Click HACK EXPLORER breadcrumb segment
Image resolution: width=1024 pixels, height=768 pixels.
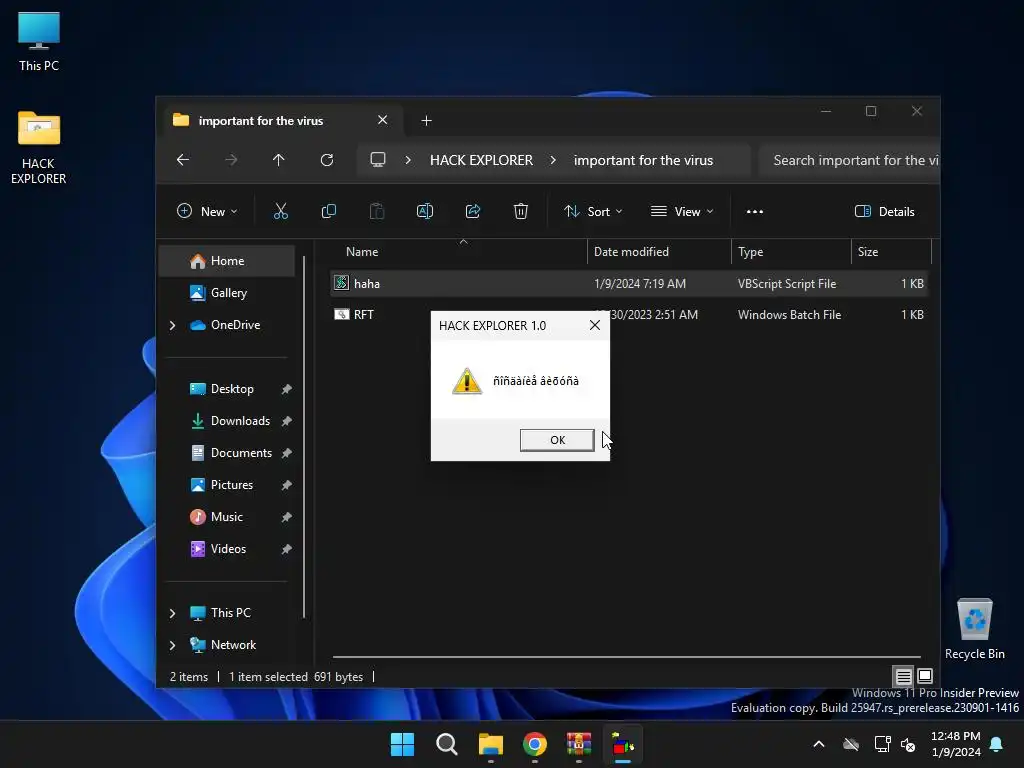(481, 160)
